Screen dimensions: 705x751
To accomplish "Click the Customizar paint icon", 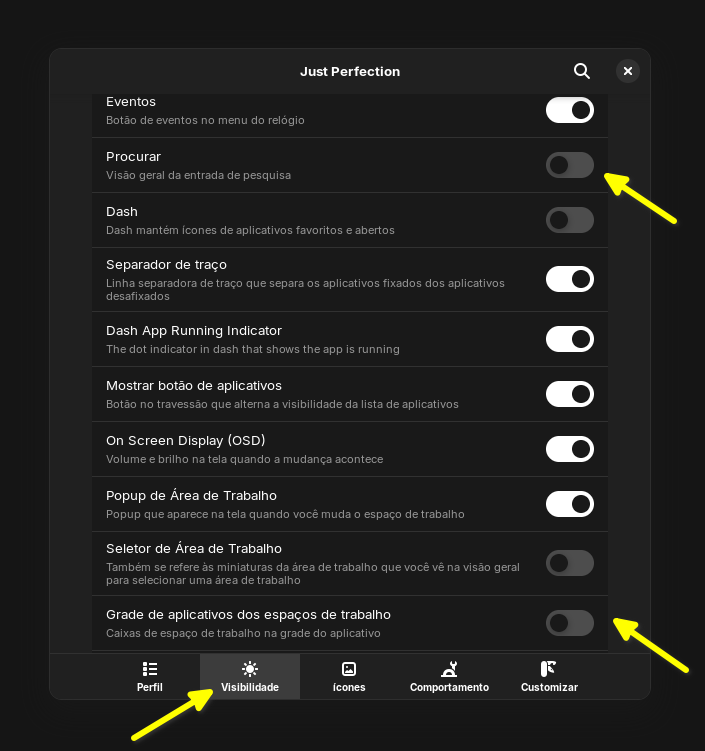I will pyautogui.click(x=548, y=669).
